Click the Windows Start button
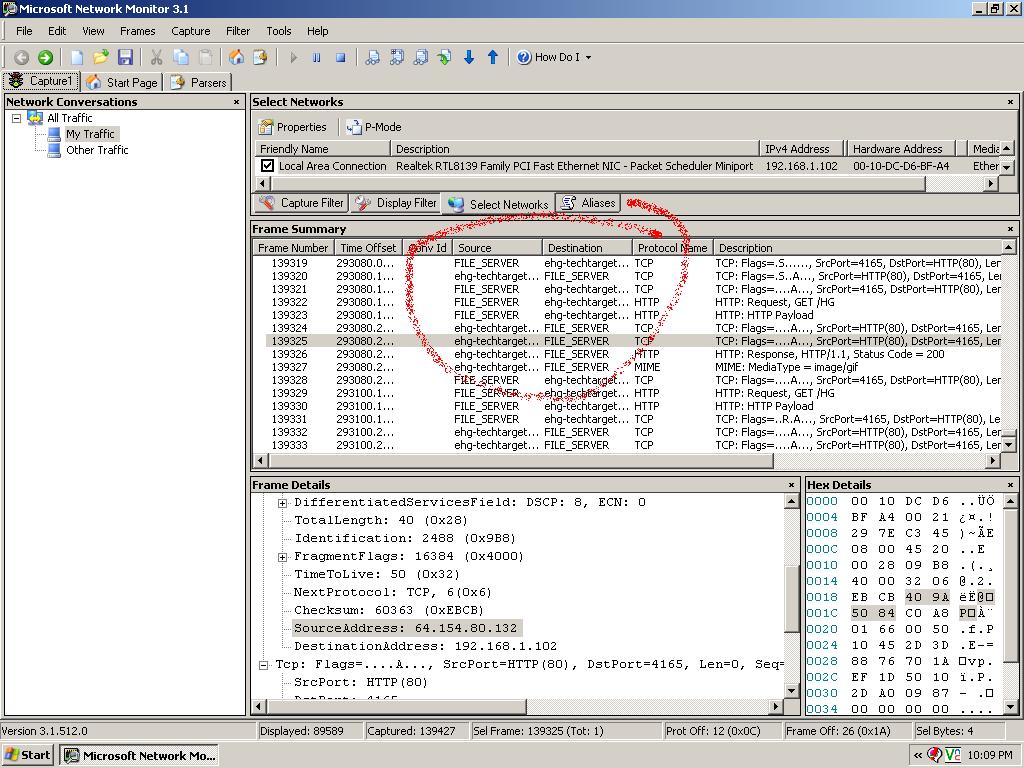1024x768 pixels. (27, 756)
